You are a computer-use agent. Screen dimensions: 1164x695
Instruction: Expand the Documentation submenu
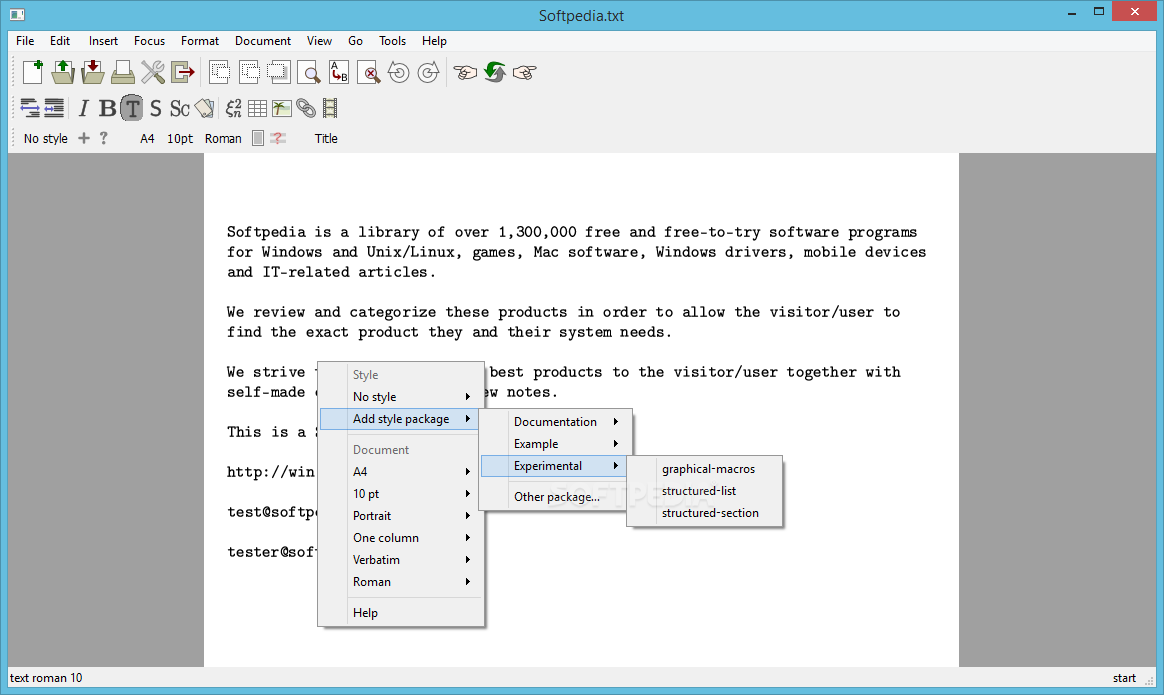[x=555, y=422]
